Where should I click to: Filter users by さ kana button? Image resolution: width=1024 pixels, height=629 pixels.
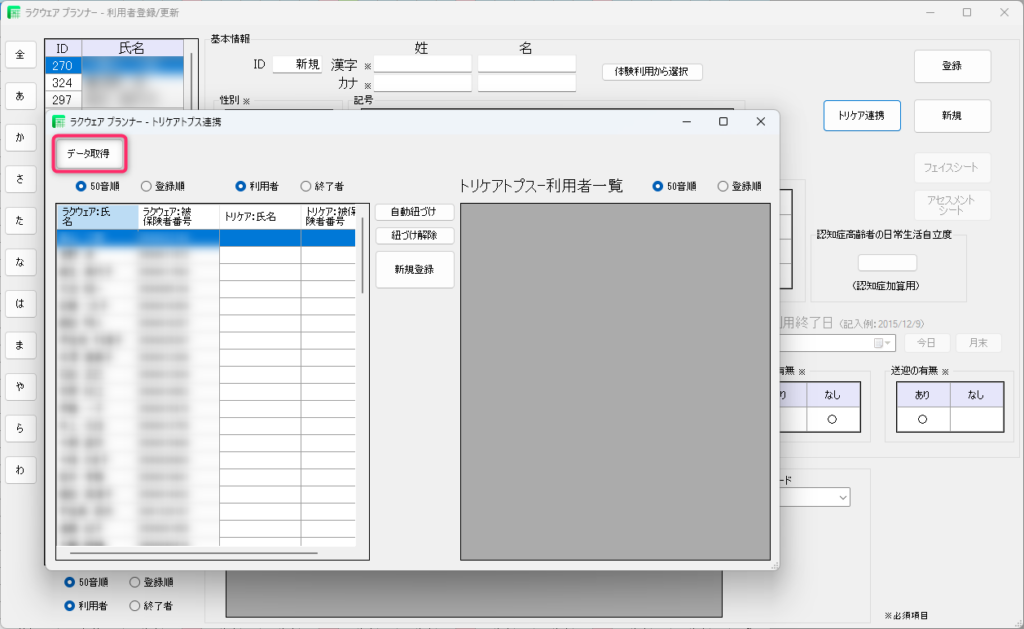coord(20,179)
